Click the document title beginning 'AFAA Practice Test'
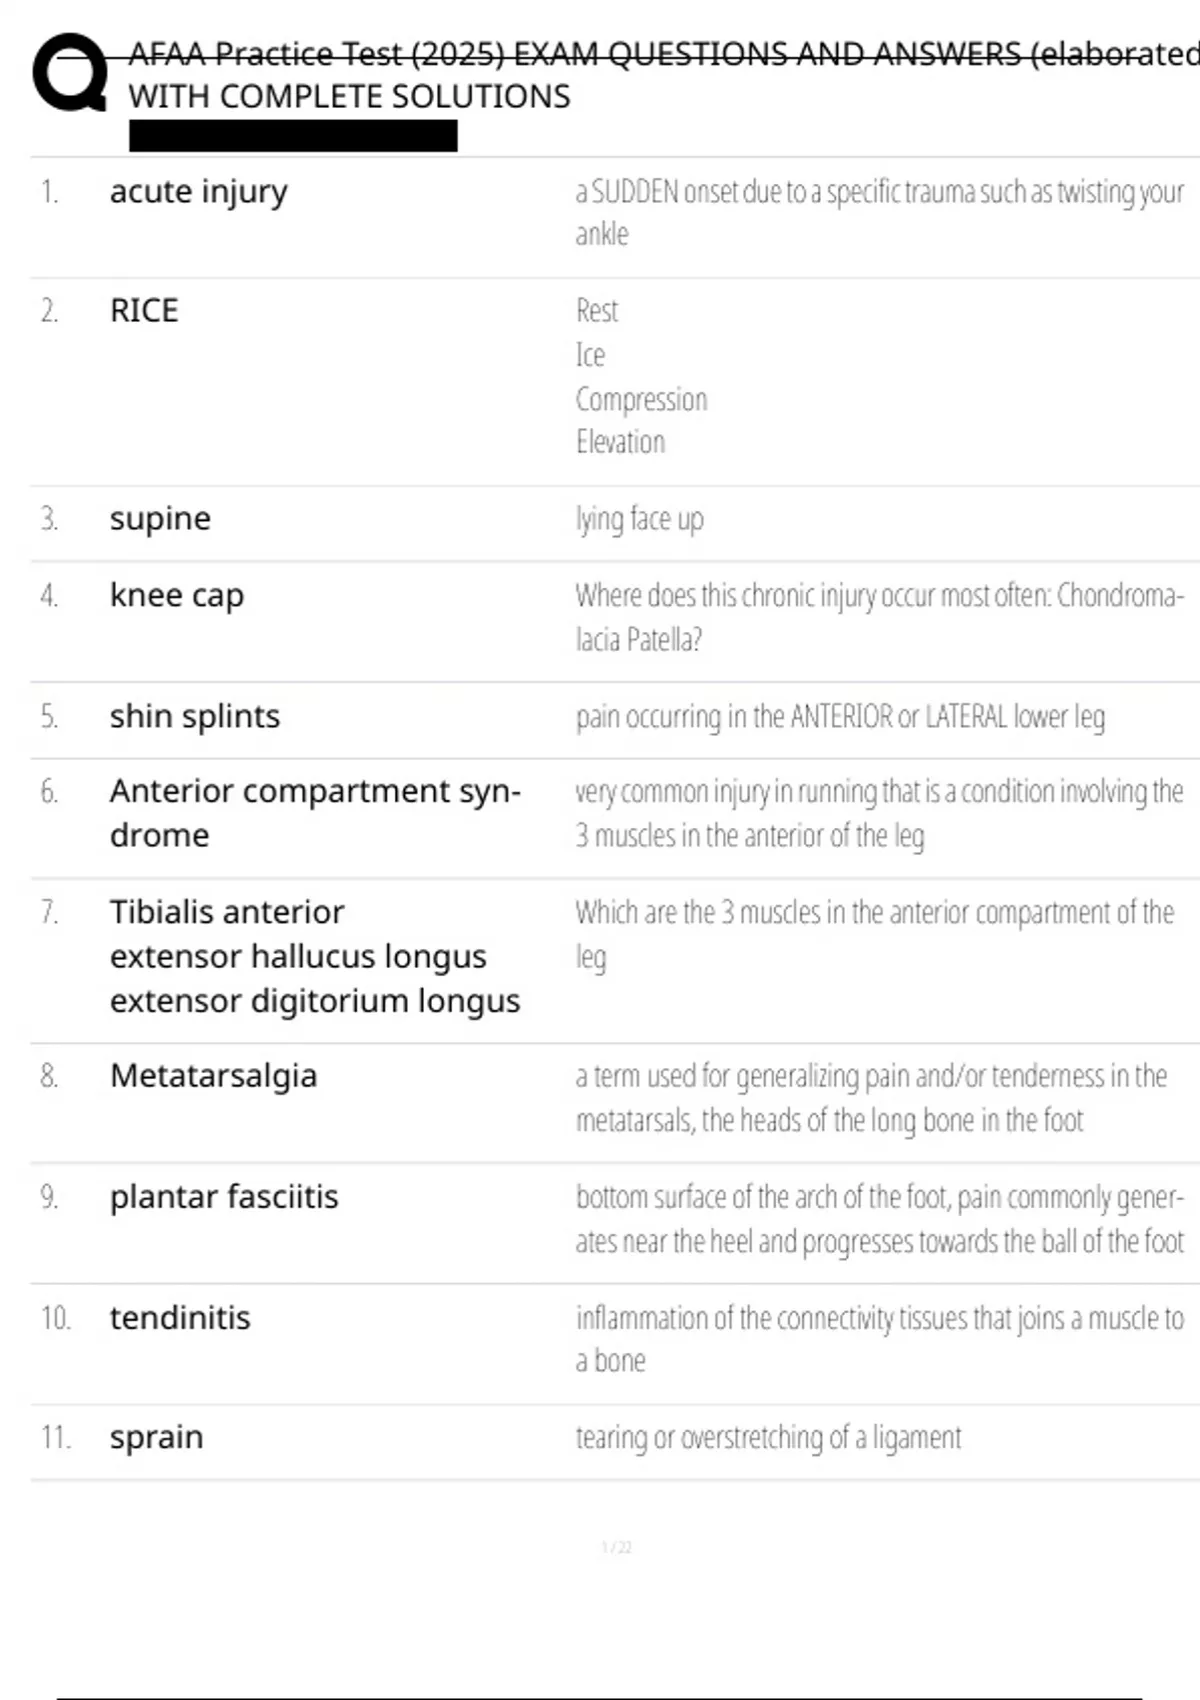Image resolution: width=1200 pixels, height=1700 pixels. (664, 53)
